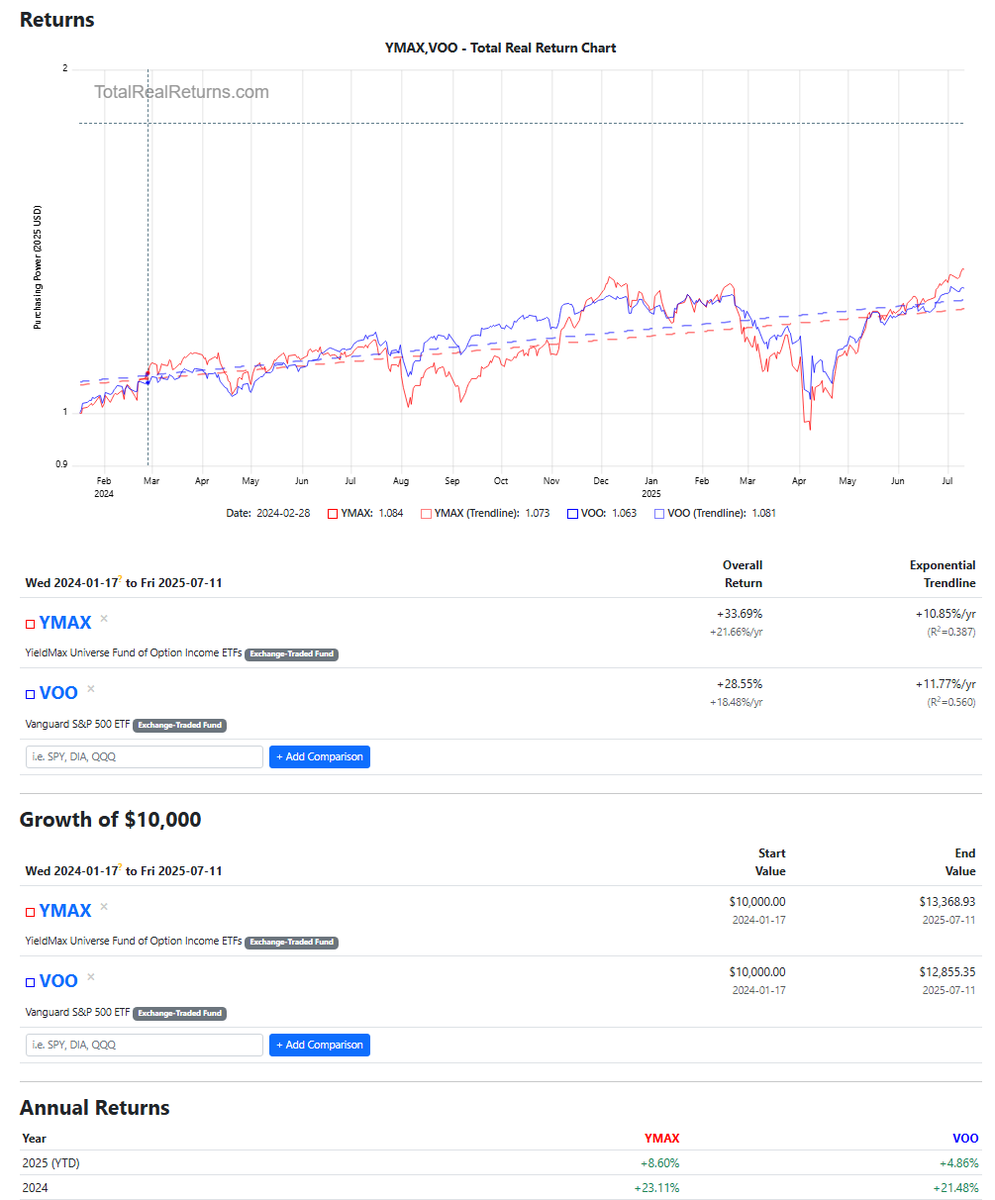Click + Add Comparison under Growth of $10,000

pos(319,1045)
